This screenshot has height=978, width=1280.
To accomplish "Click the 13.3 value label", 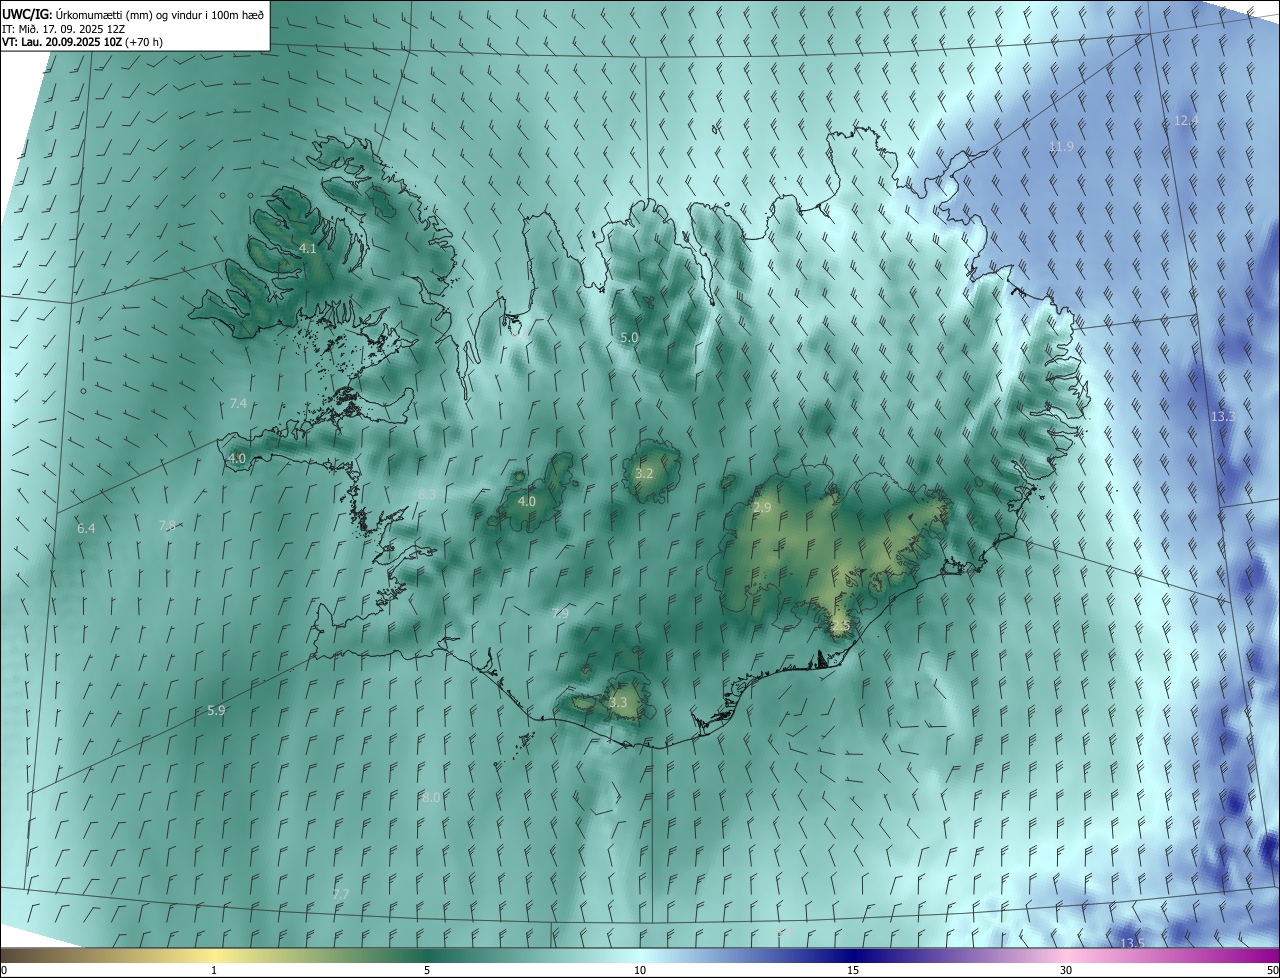I will point(1223,416).
